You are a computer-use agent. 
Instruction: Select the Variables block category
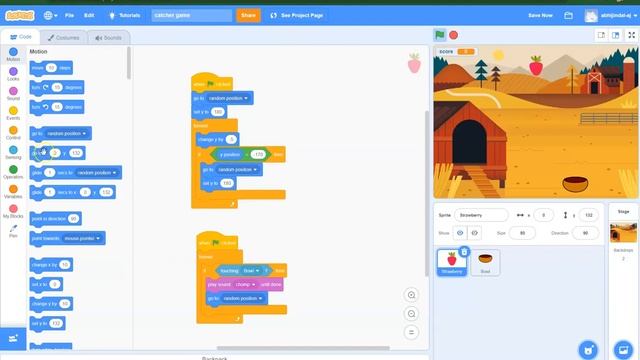point(13,192)
